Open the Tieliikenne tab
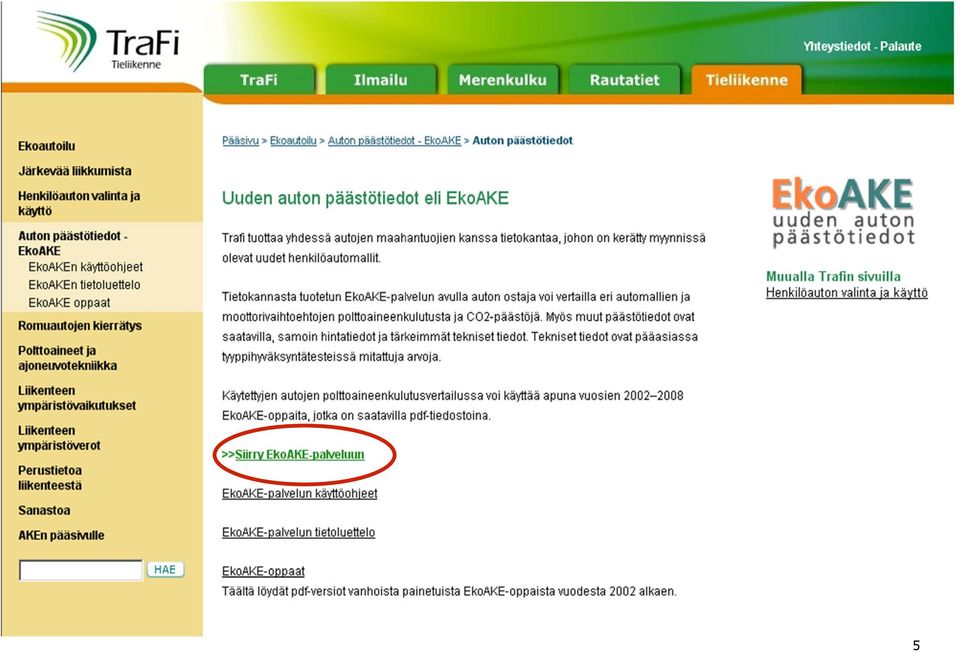 [x=746, y=80]
